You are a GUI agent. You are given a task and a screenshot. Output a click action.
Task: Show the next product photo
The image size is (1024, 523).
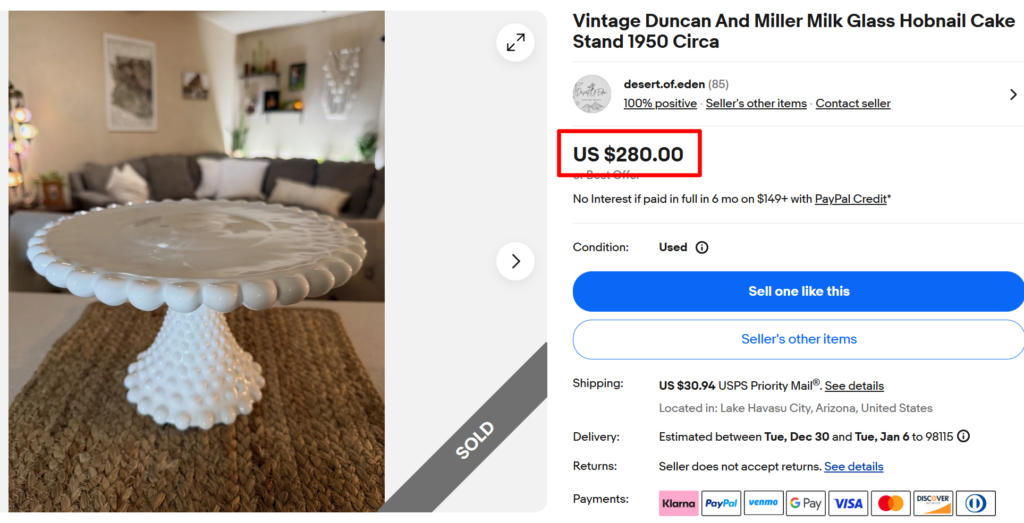coord(515,261)
